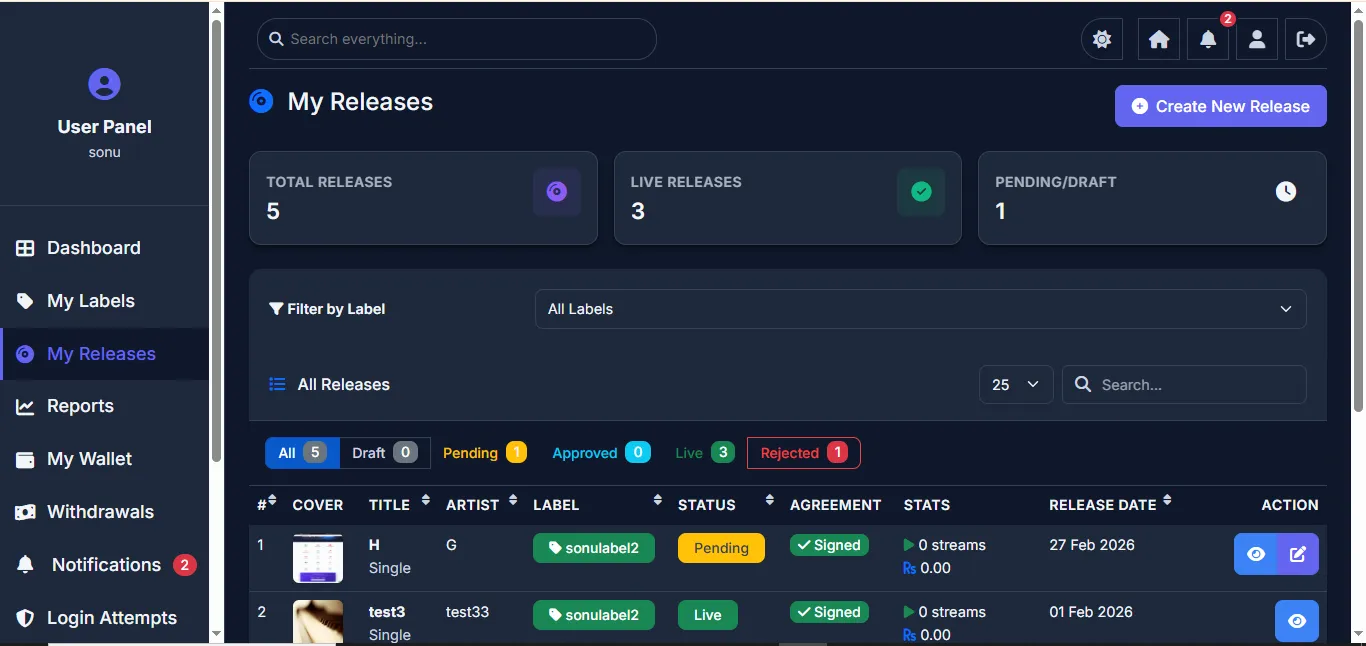Screen dimensions: 1366x646
Task: Click the pending/draft clock icon
Action: click(1286, 191)
